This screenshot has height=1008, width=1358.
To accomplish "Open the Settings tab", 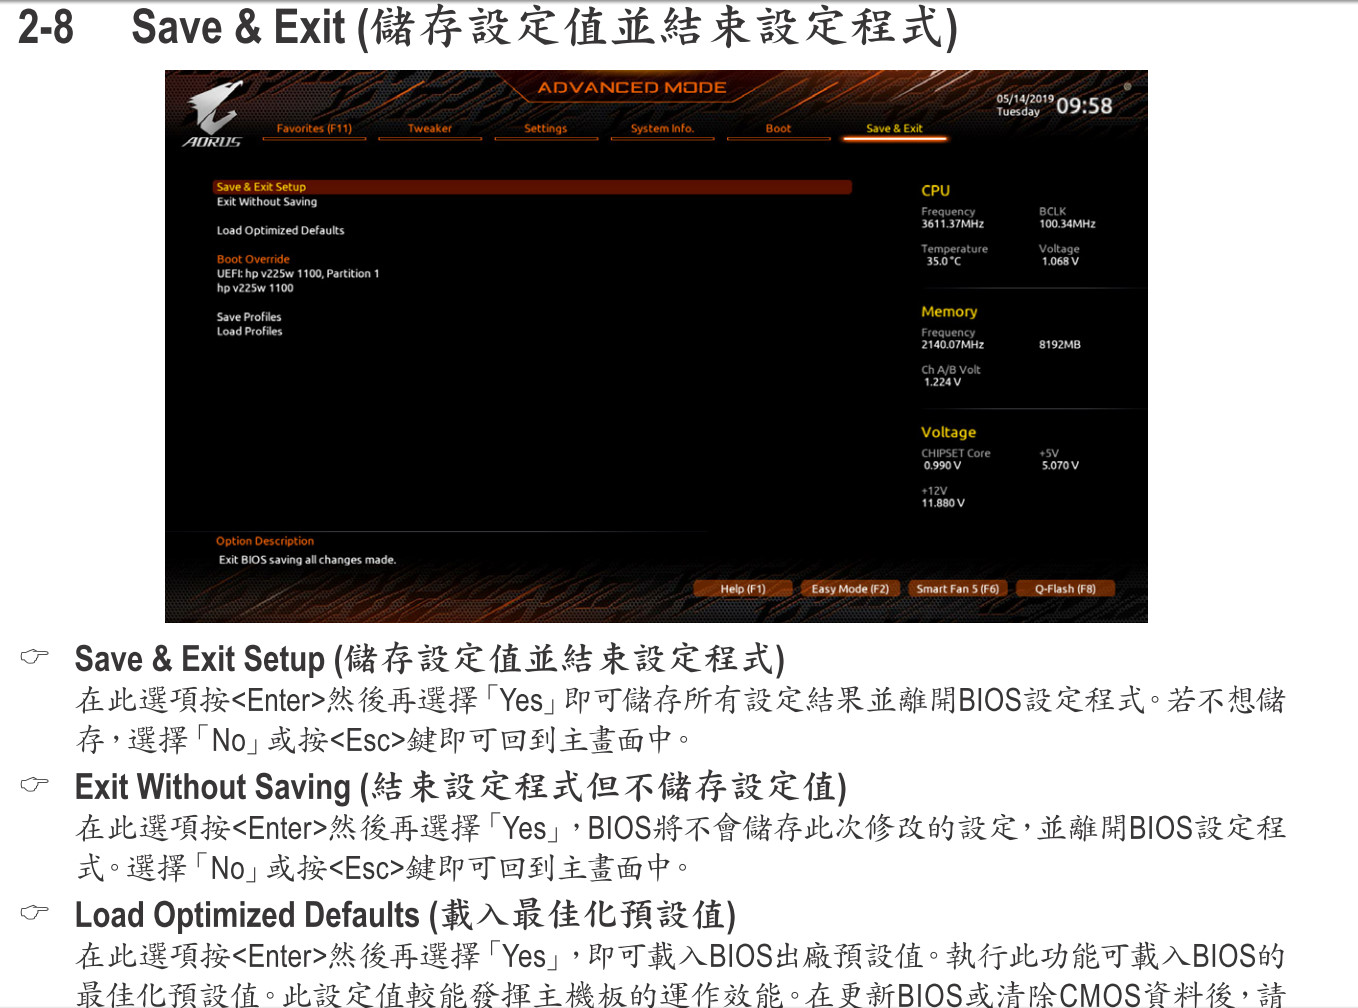I will (x=545, y=129).
